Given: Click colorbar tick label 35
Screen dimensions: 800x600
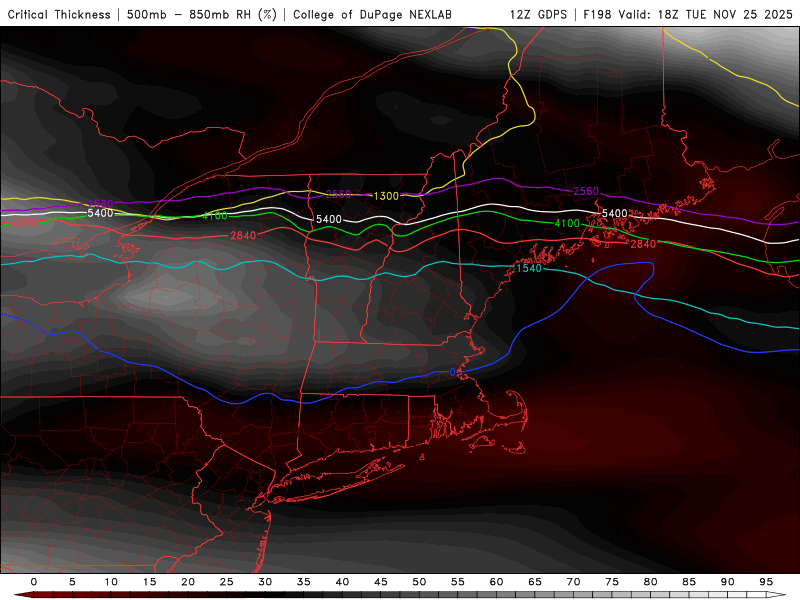Looking at the screenshot, I should coord(304,582).
